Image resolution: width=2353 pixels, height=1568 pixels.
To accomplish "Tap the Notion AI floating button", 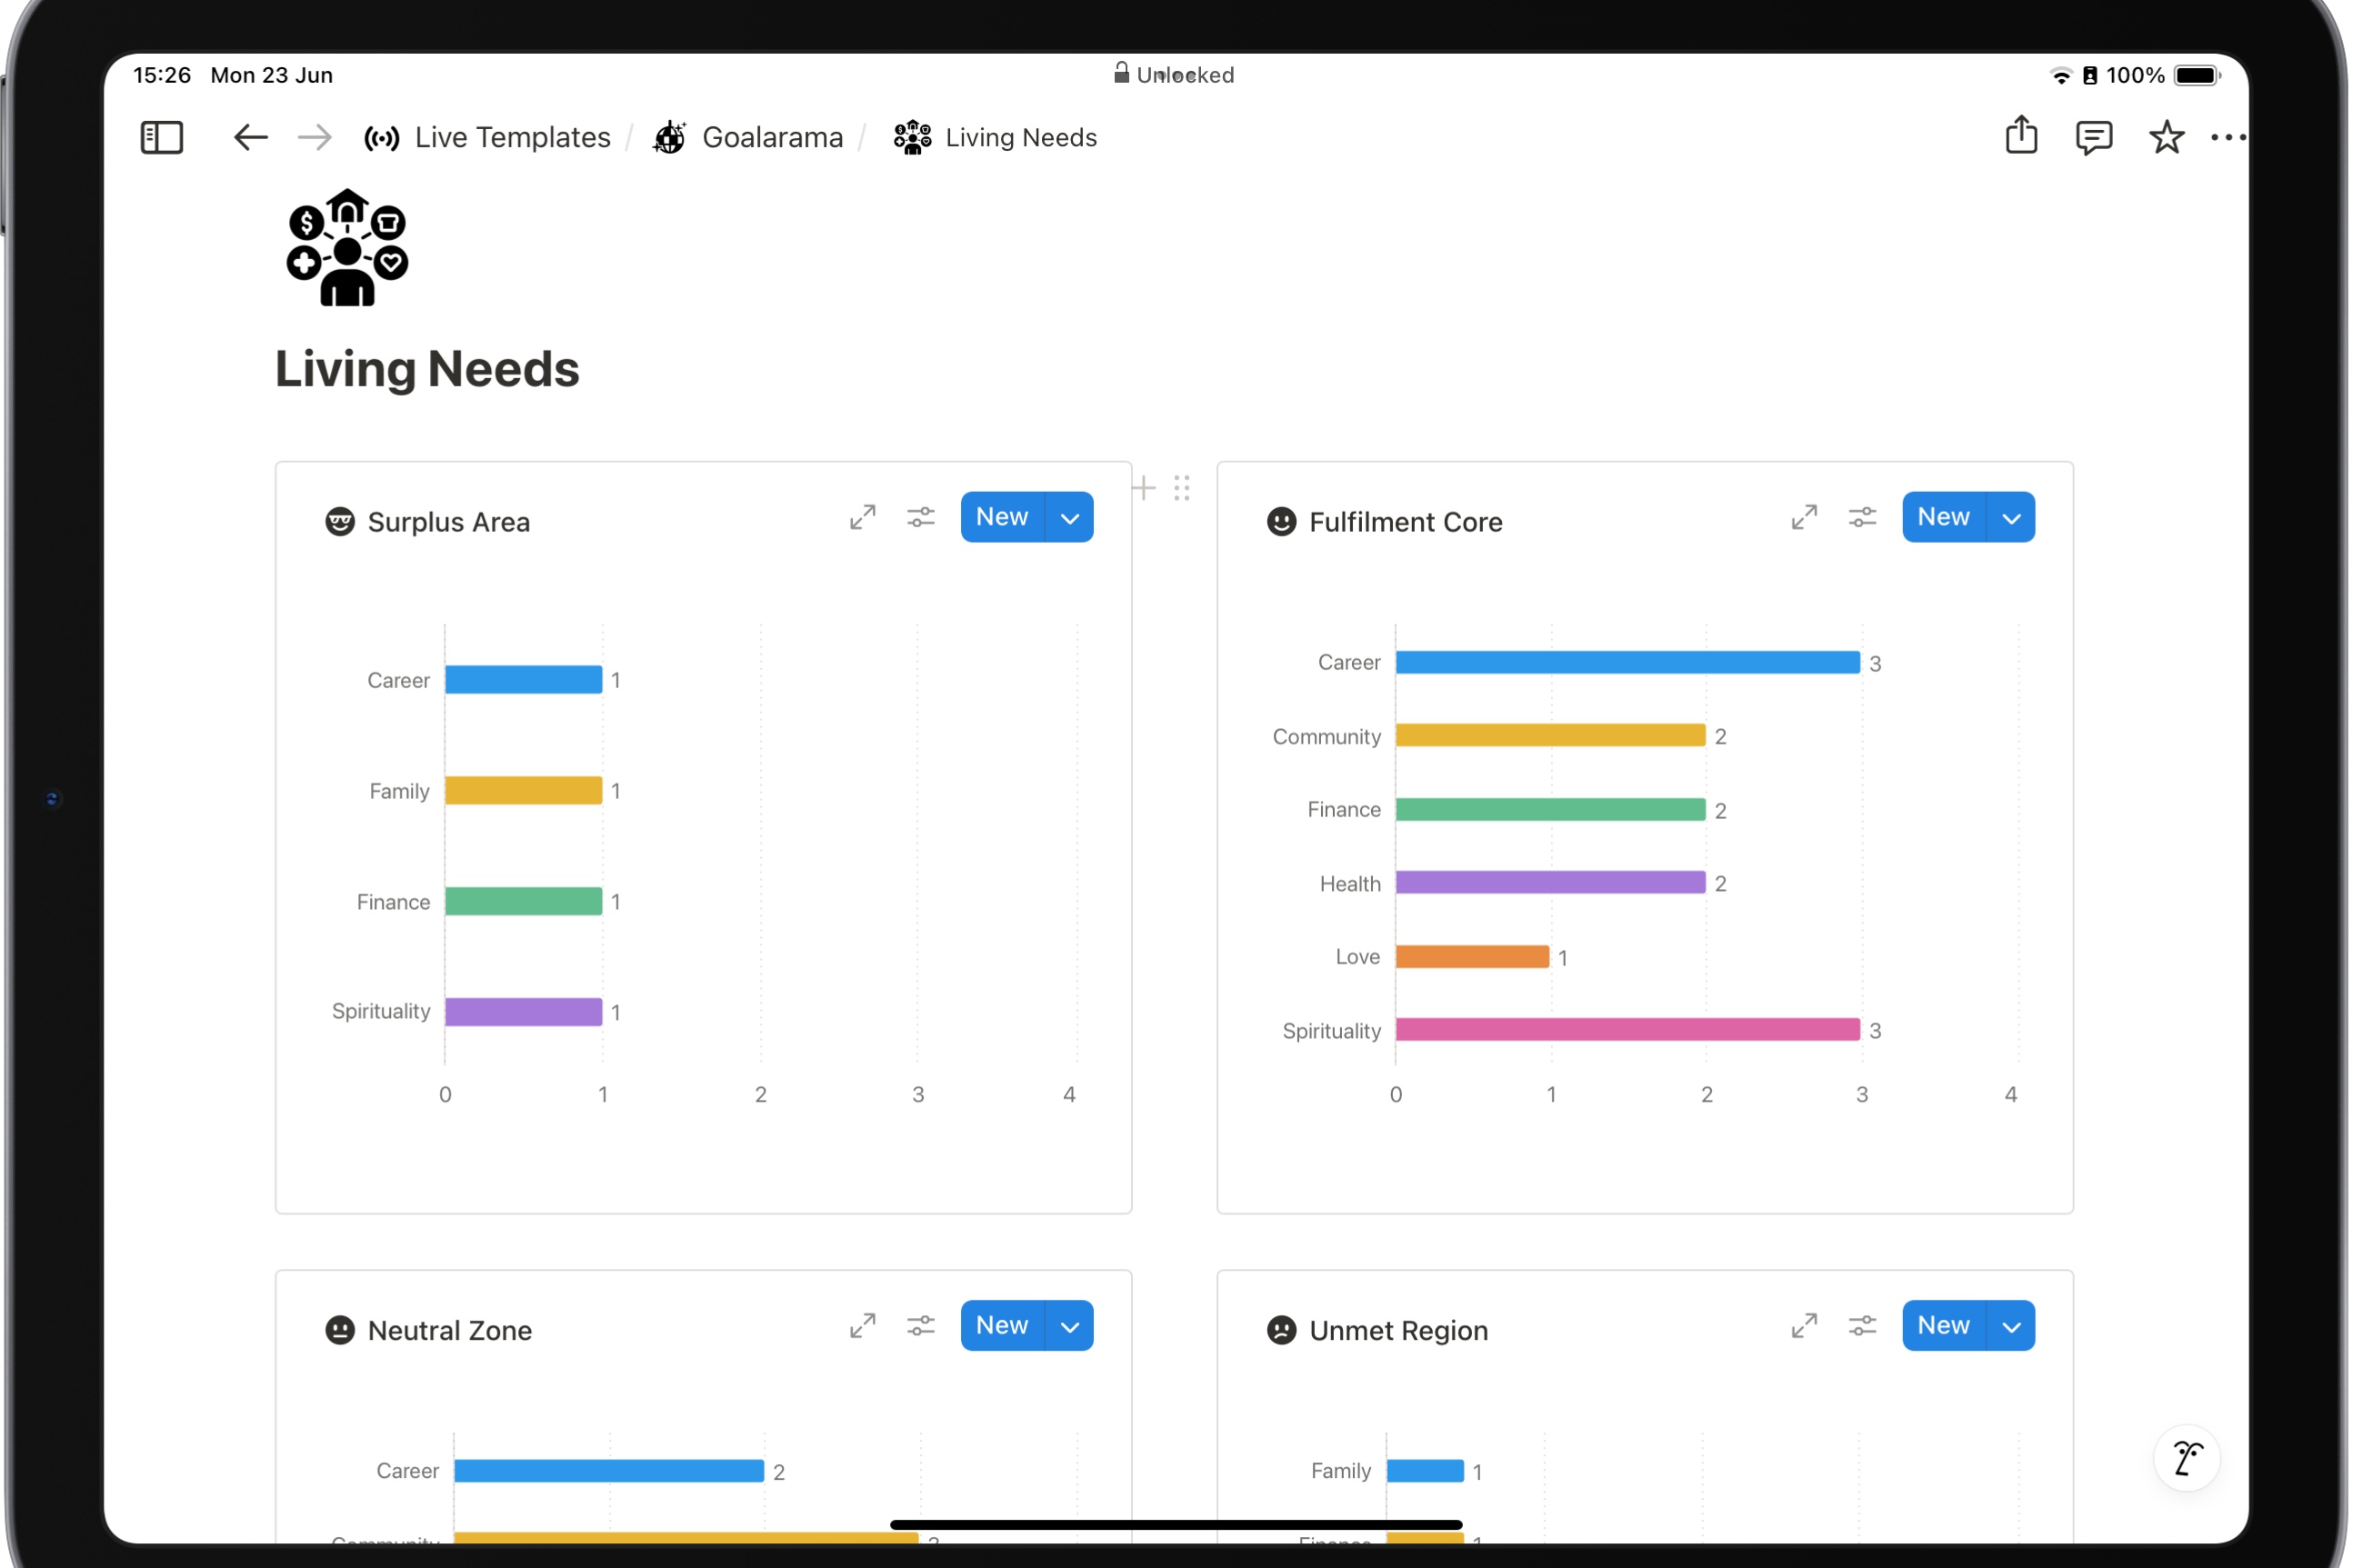I will [x=2186, y=1457].
